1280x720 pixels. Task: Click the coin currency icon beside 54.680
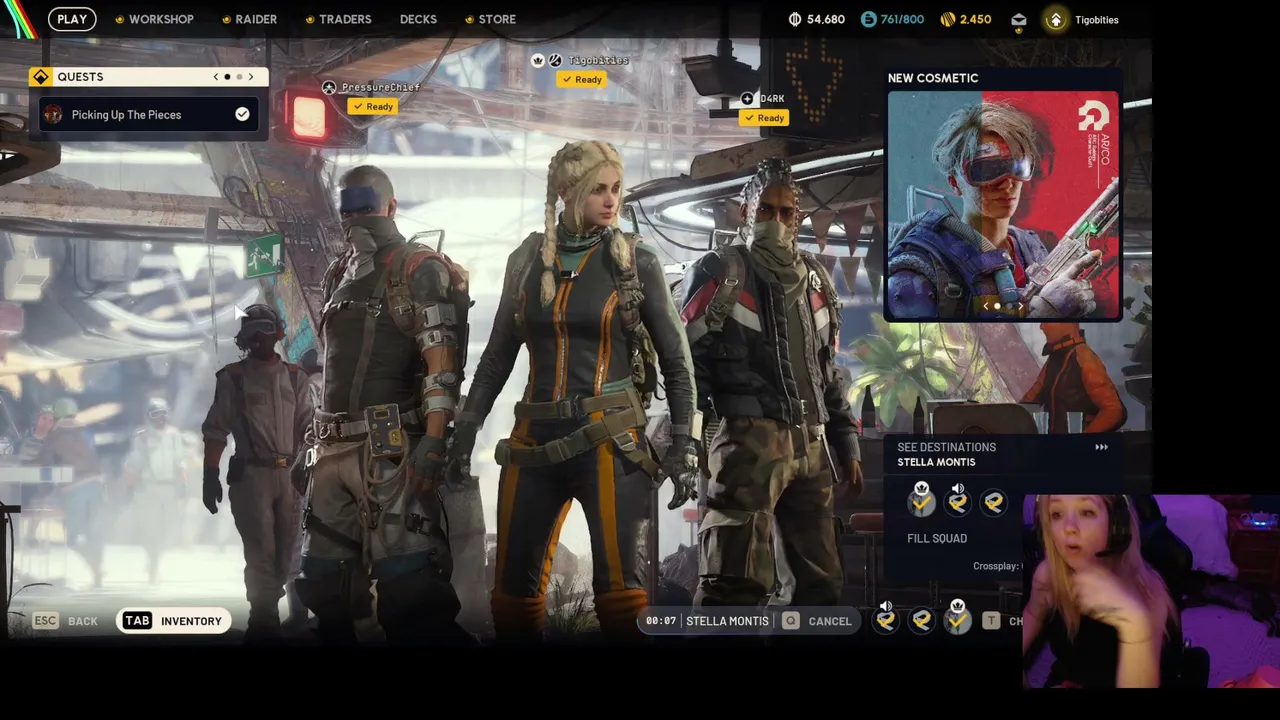click(795, 19)
